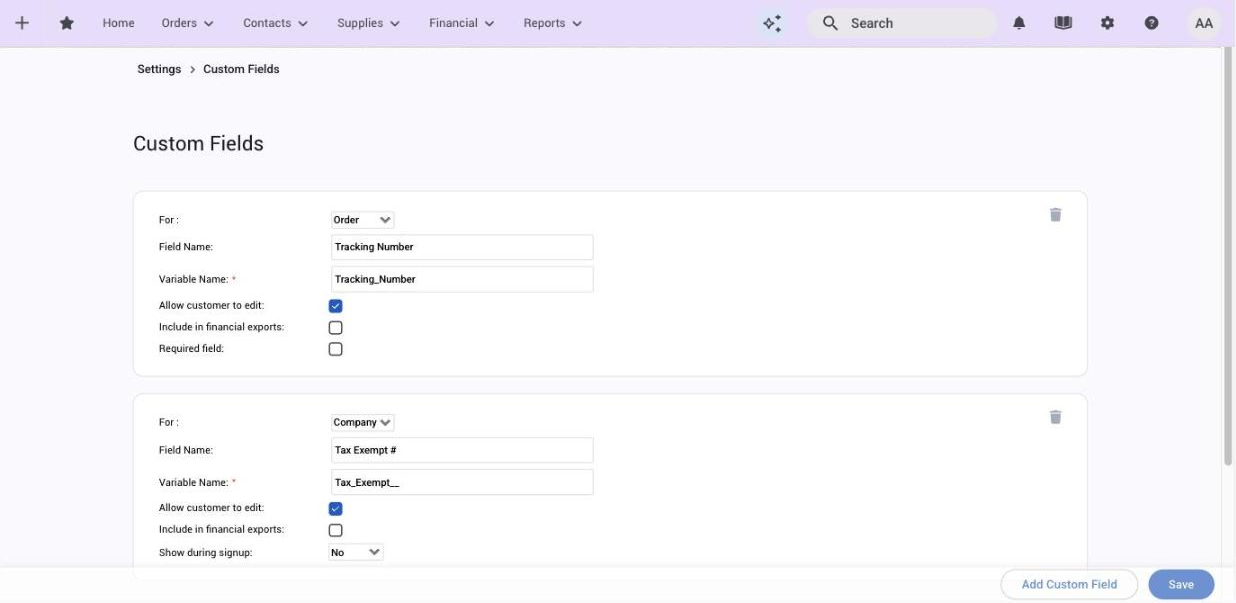Edit the Tracking Number field name input
Viewport: 1236px width, 603px height.
point(462,247)
